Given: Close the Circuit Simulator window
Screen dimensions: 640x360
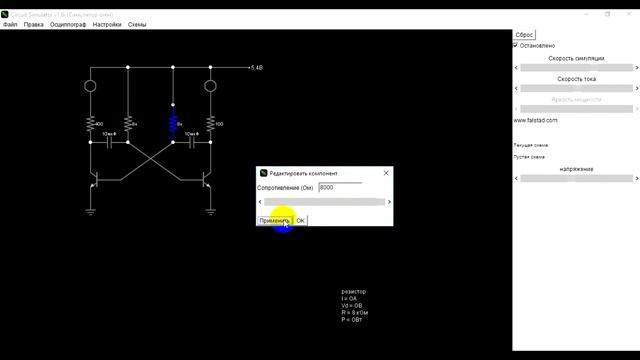Looking at the screenshot, I should click(629, 14).
